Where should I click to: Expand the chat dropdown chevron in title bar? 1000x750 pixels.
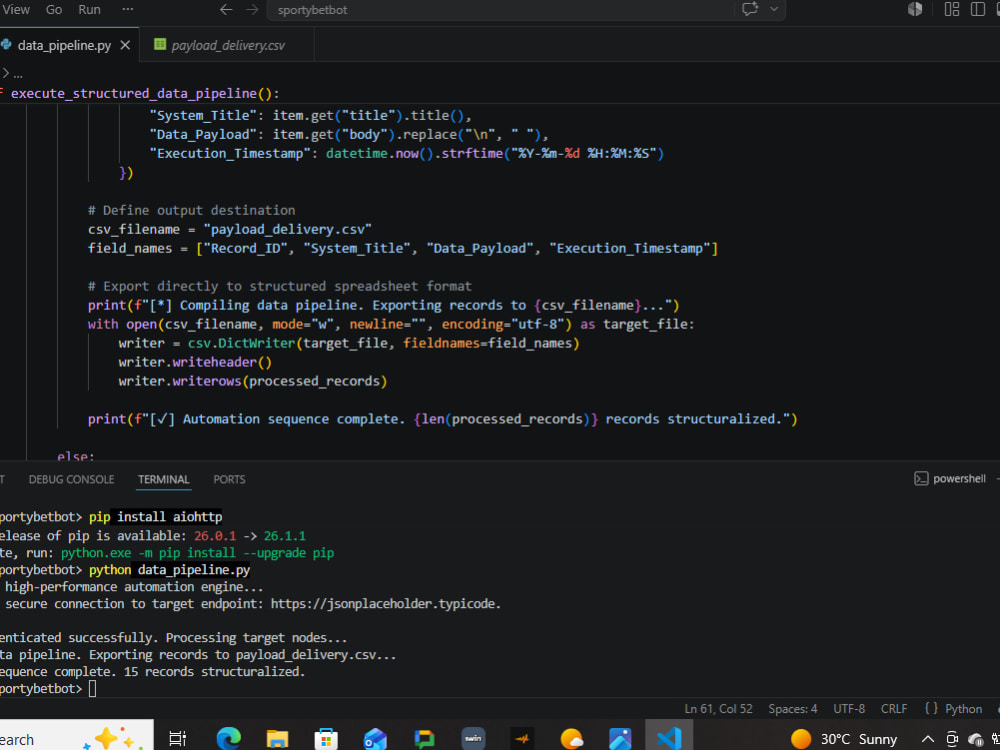pyautogui.click(x=774, y=10)
